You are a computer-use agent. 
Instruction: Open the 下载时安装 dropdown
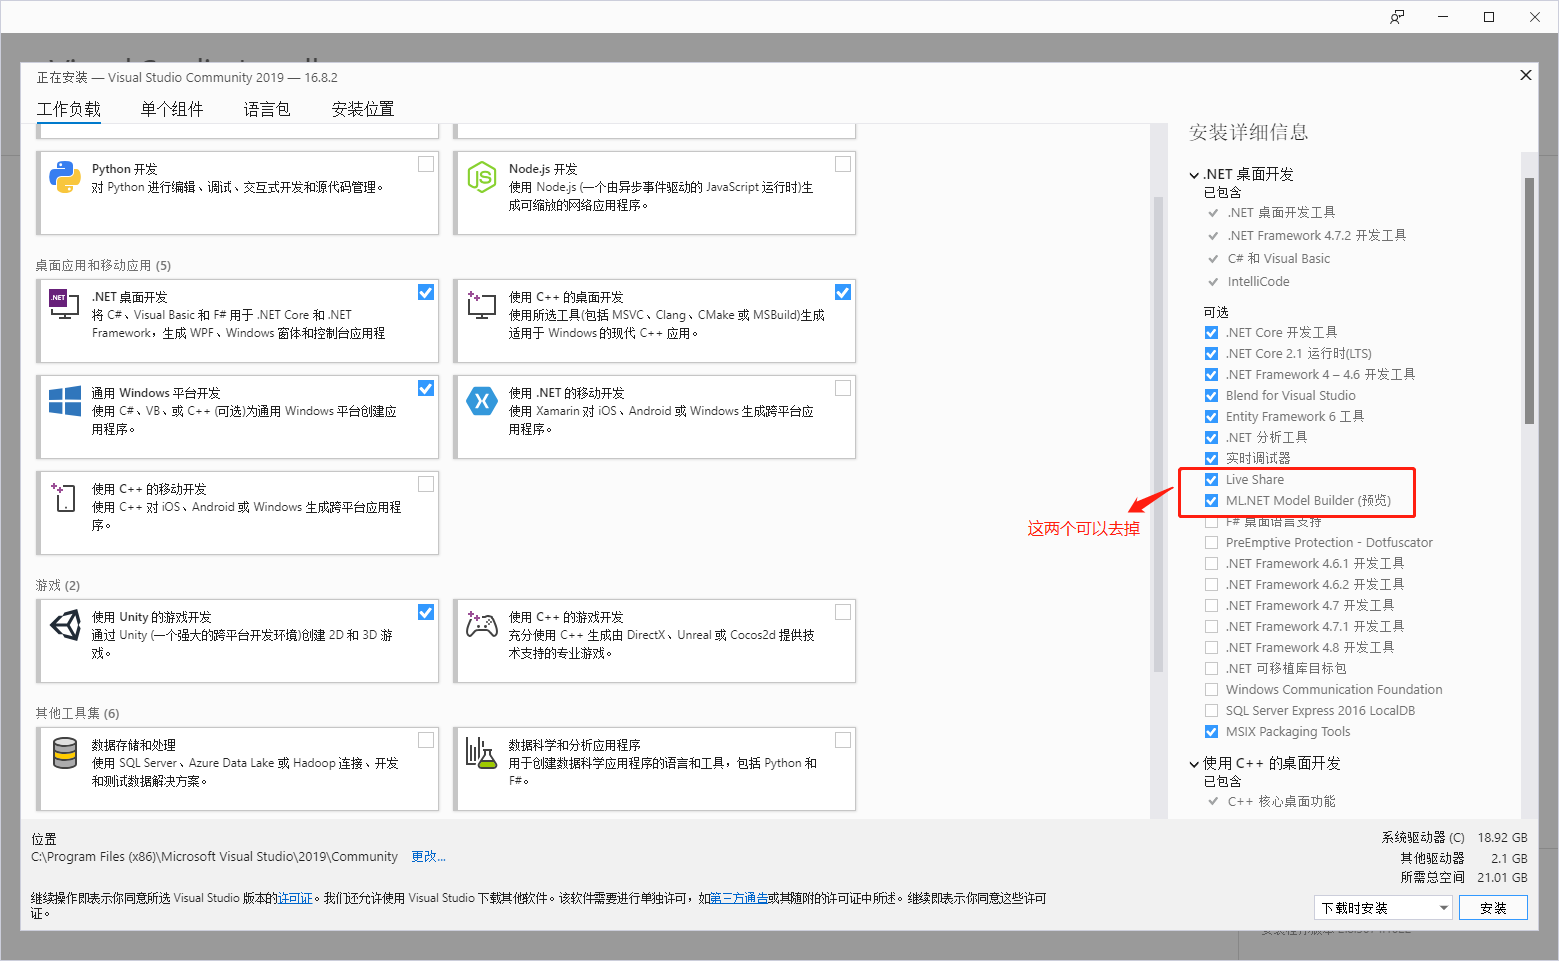coord(1443,907)
